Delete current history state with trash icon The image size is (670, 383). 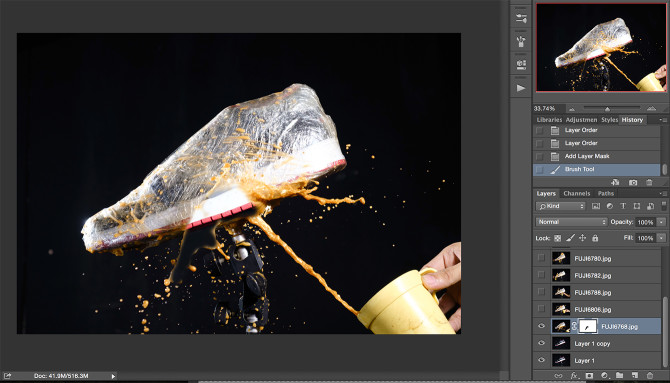(649, 183)
